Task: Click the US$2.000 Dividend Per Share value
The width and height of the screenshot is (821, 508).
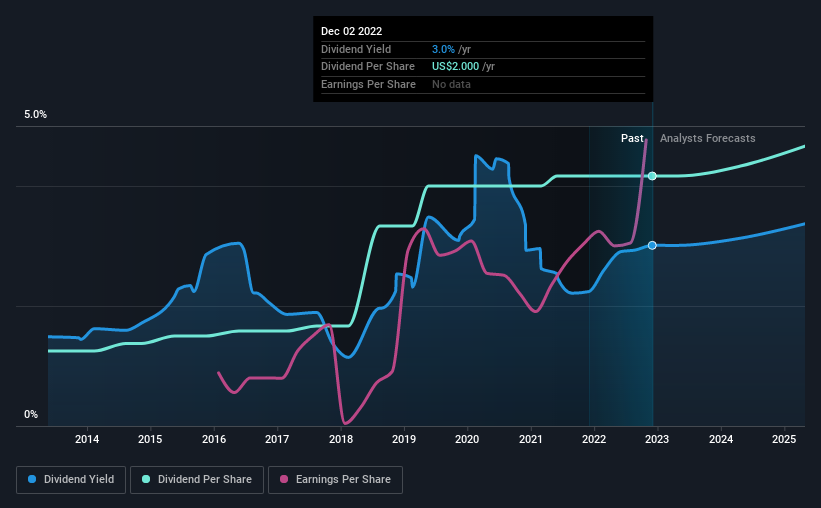Action: (x=455, y=67)
